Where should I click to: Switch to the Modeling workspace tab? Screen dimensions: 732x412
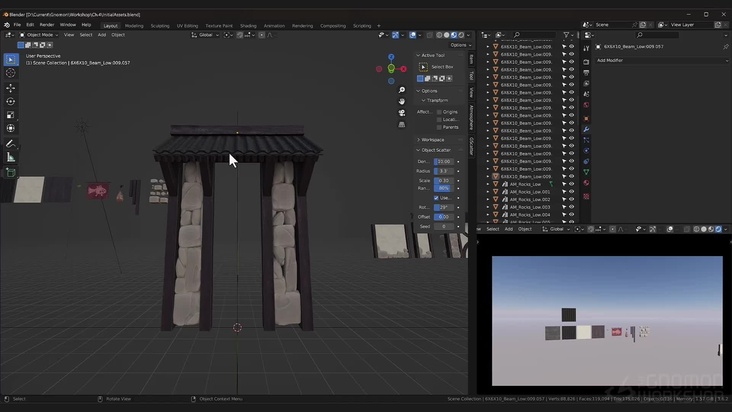(134, 26)
